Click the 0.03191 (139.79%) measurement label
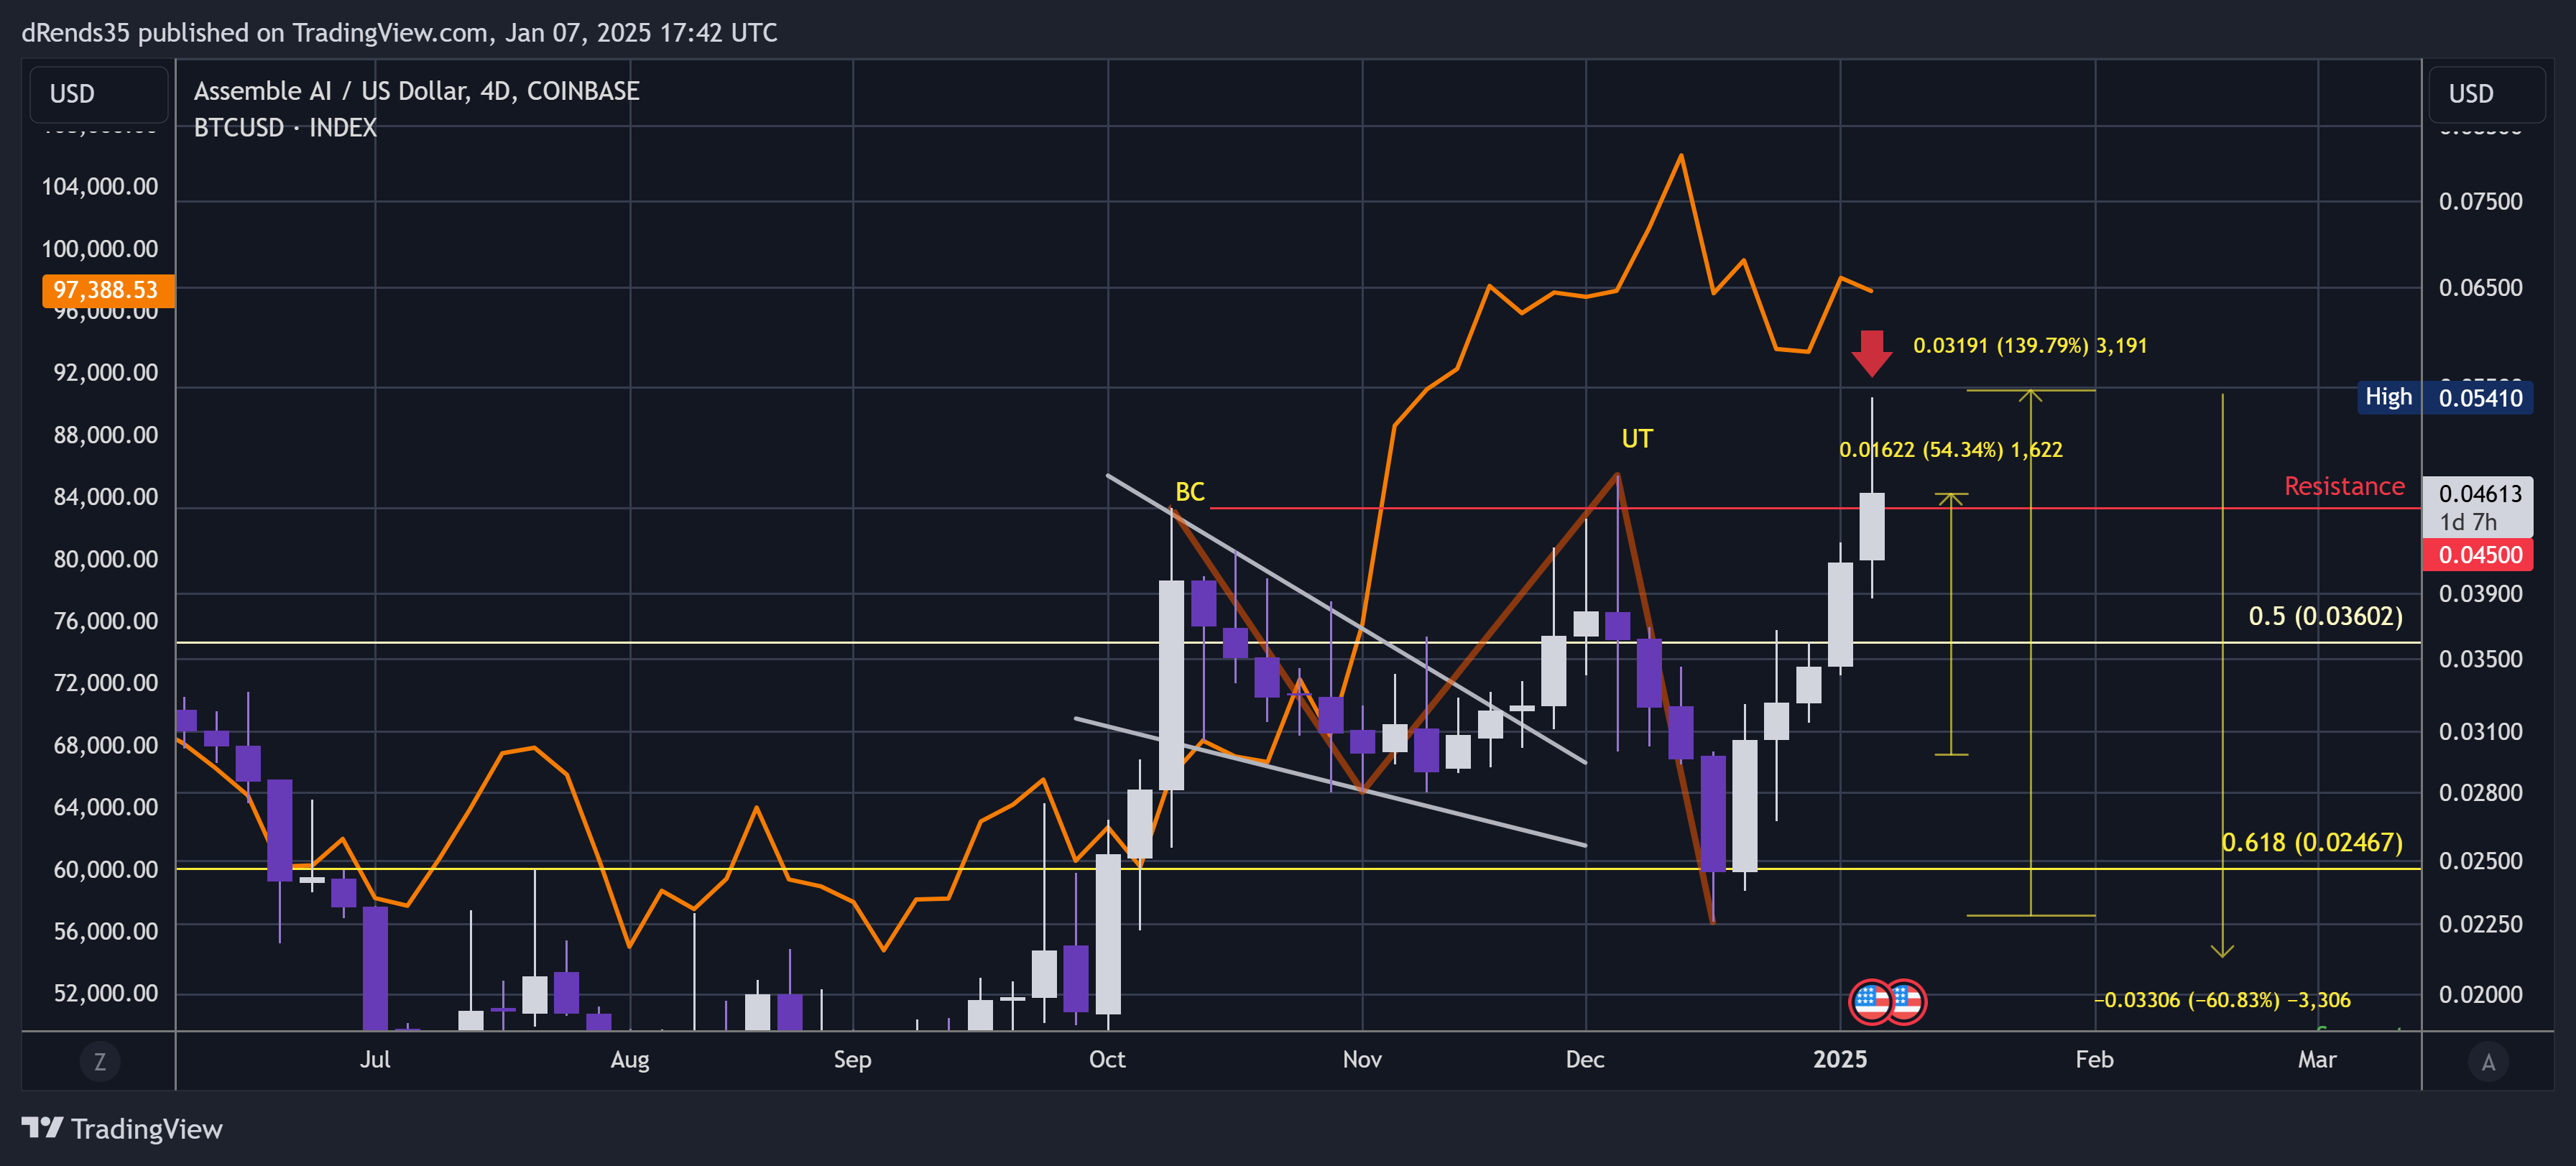Screen dimensions: 2576x1166 click(2030, 345)
